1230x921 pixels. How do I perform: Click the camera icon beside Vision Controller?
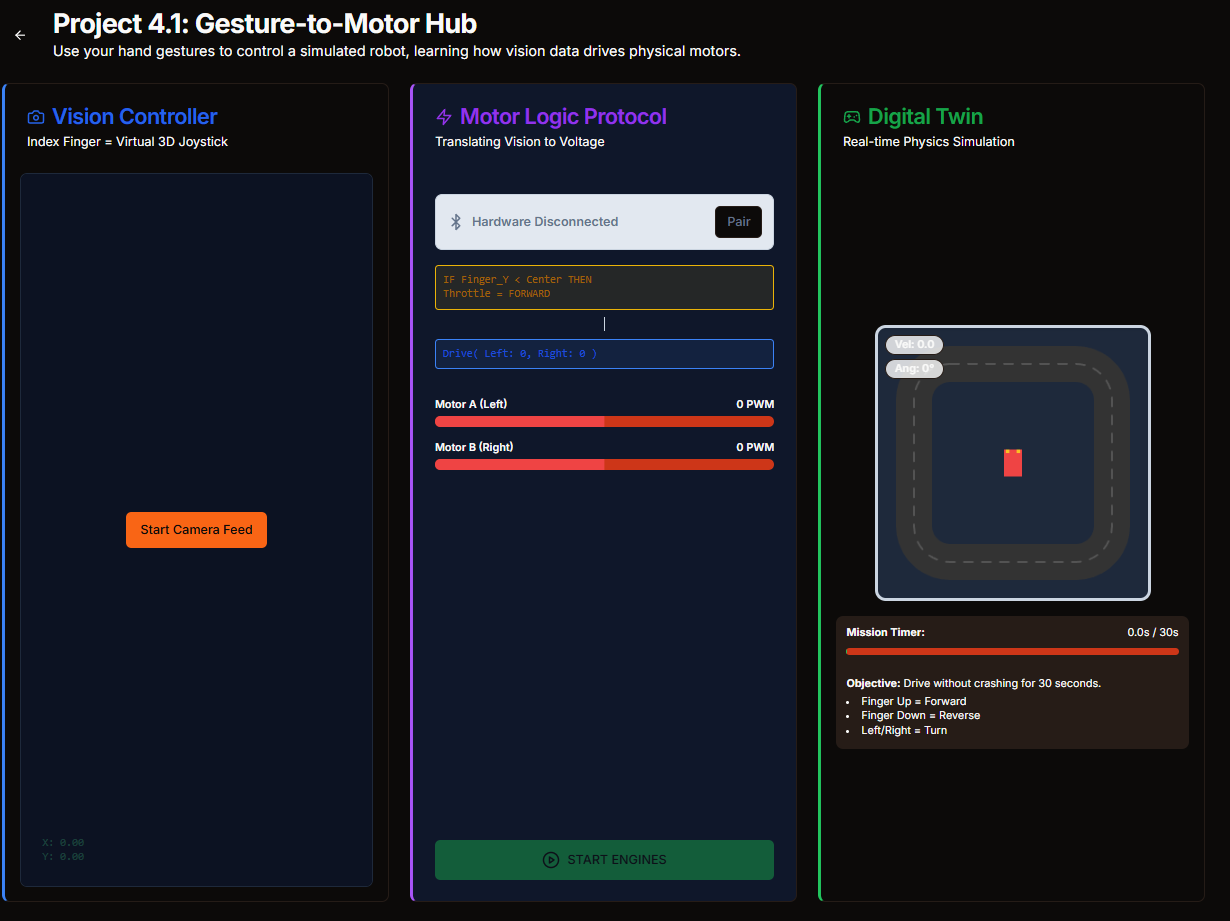coord(36,117)
